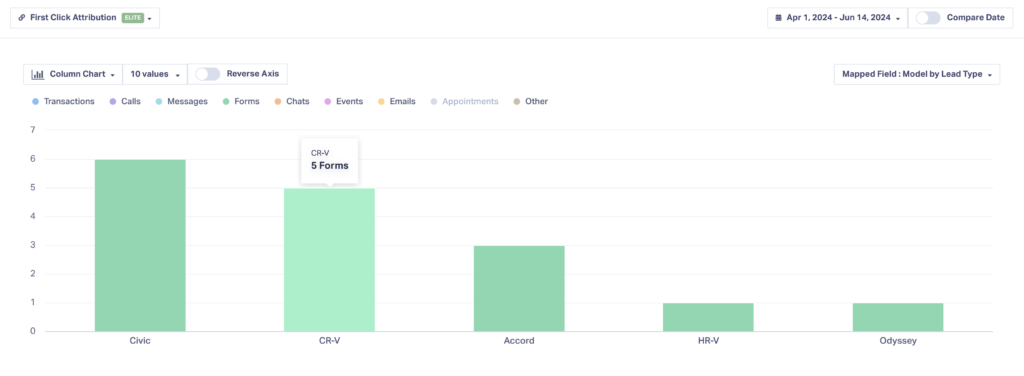Image resolution: width=1024 pixels, height=376 pixels.
Task: Click the Civic bar in chart
Action: (x=140, y=245)
